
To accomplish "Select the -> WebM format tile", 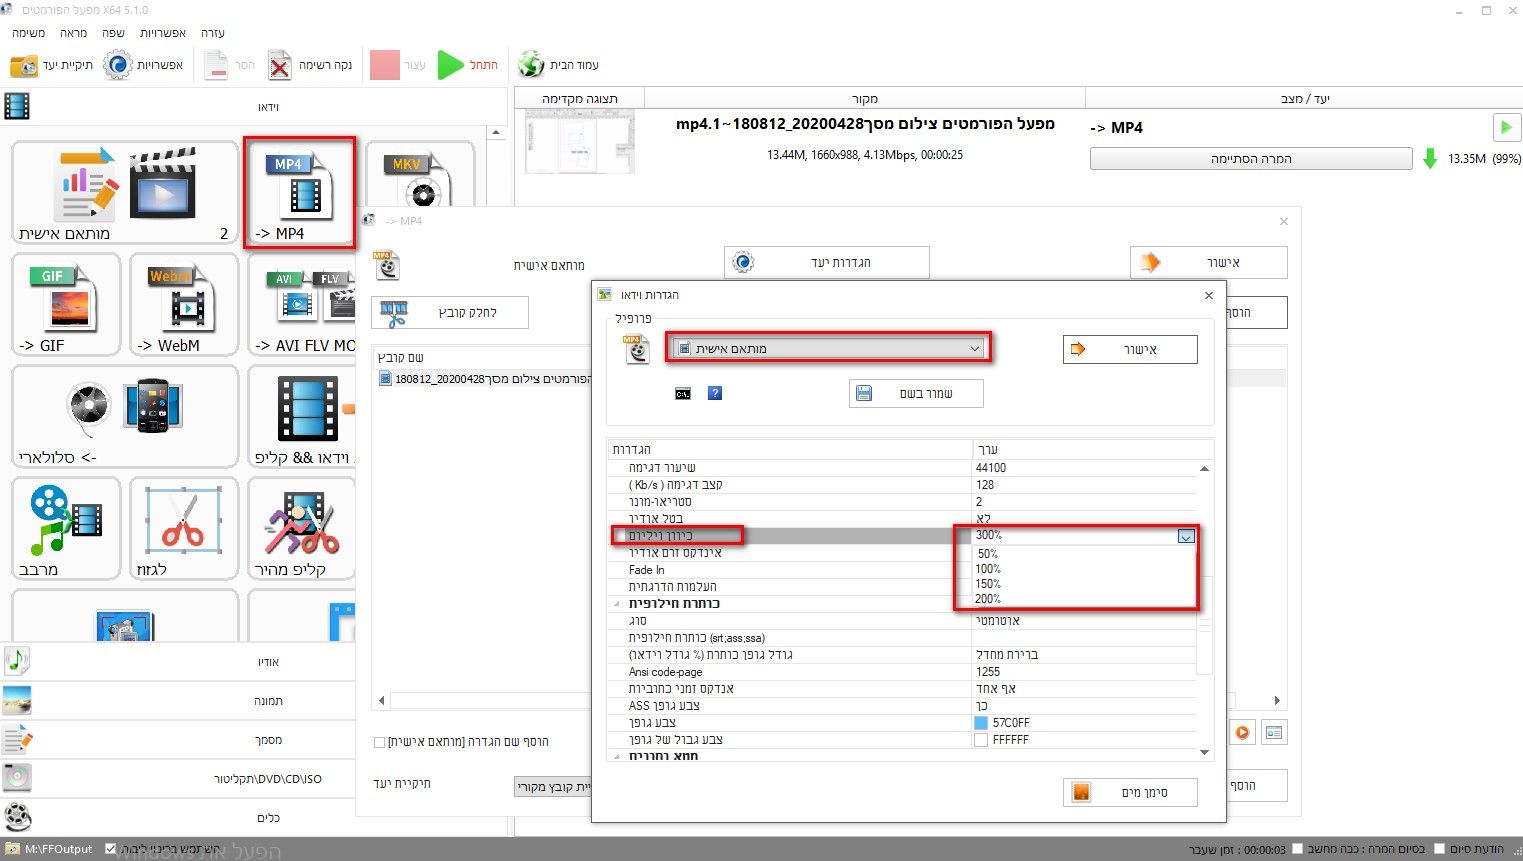I will coord(184,305).
